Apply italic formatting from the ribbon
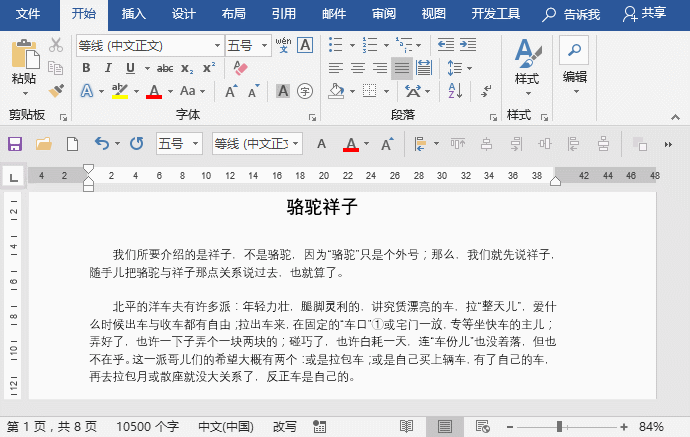The width and height of the screenshot is (690, 437). click(108, 68)
